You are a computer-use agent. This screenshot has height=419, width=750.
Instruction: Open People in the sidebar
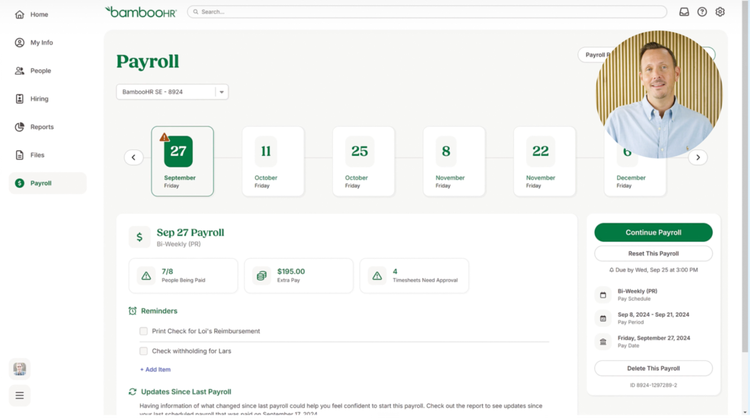(40, 71)
